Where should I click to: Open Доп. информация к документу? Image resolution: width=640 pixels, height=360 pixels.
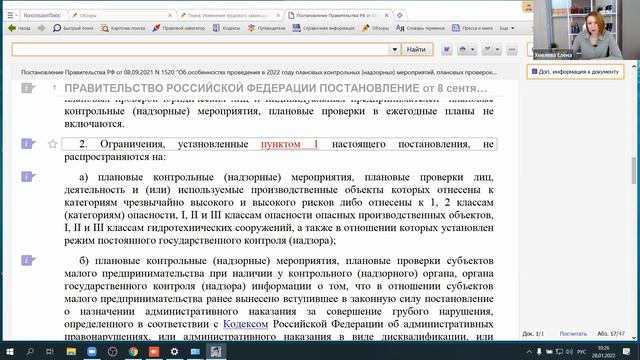point(575,71)
